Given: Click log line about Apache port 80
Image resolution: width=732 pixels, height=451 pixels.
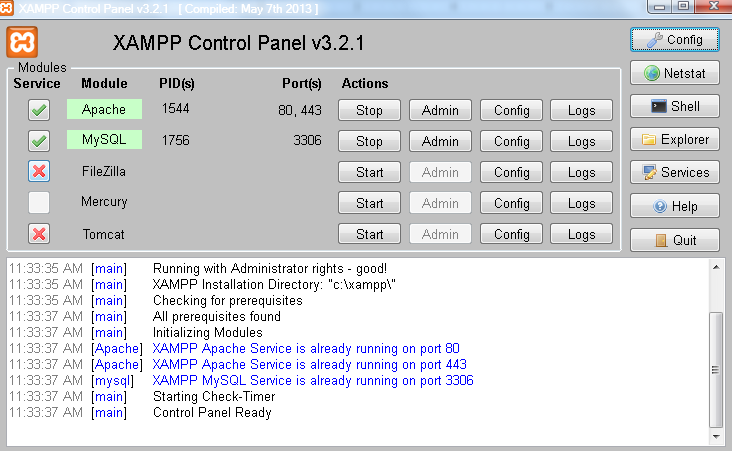Looking at the screenshot, I should coord(306,349).
